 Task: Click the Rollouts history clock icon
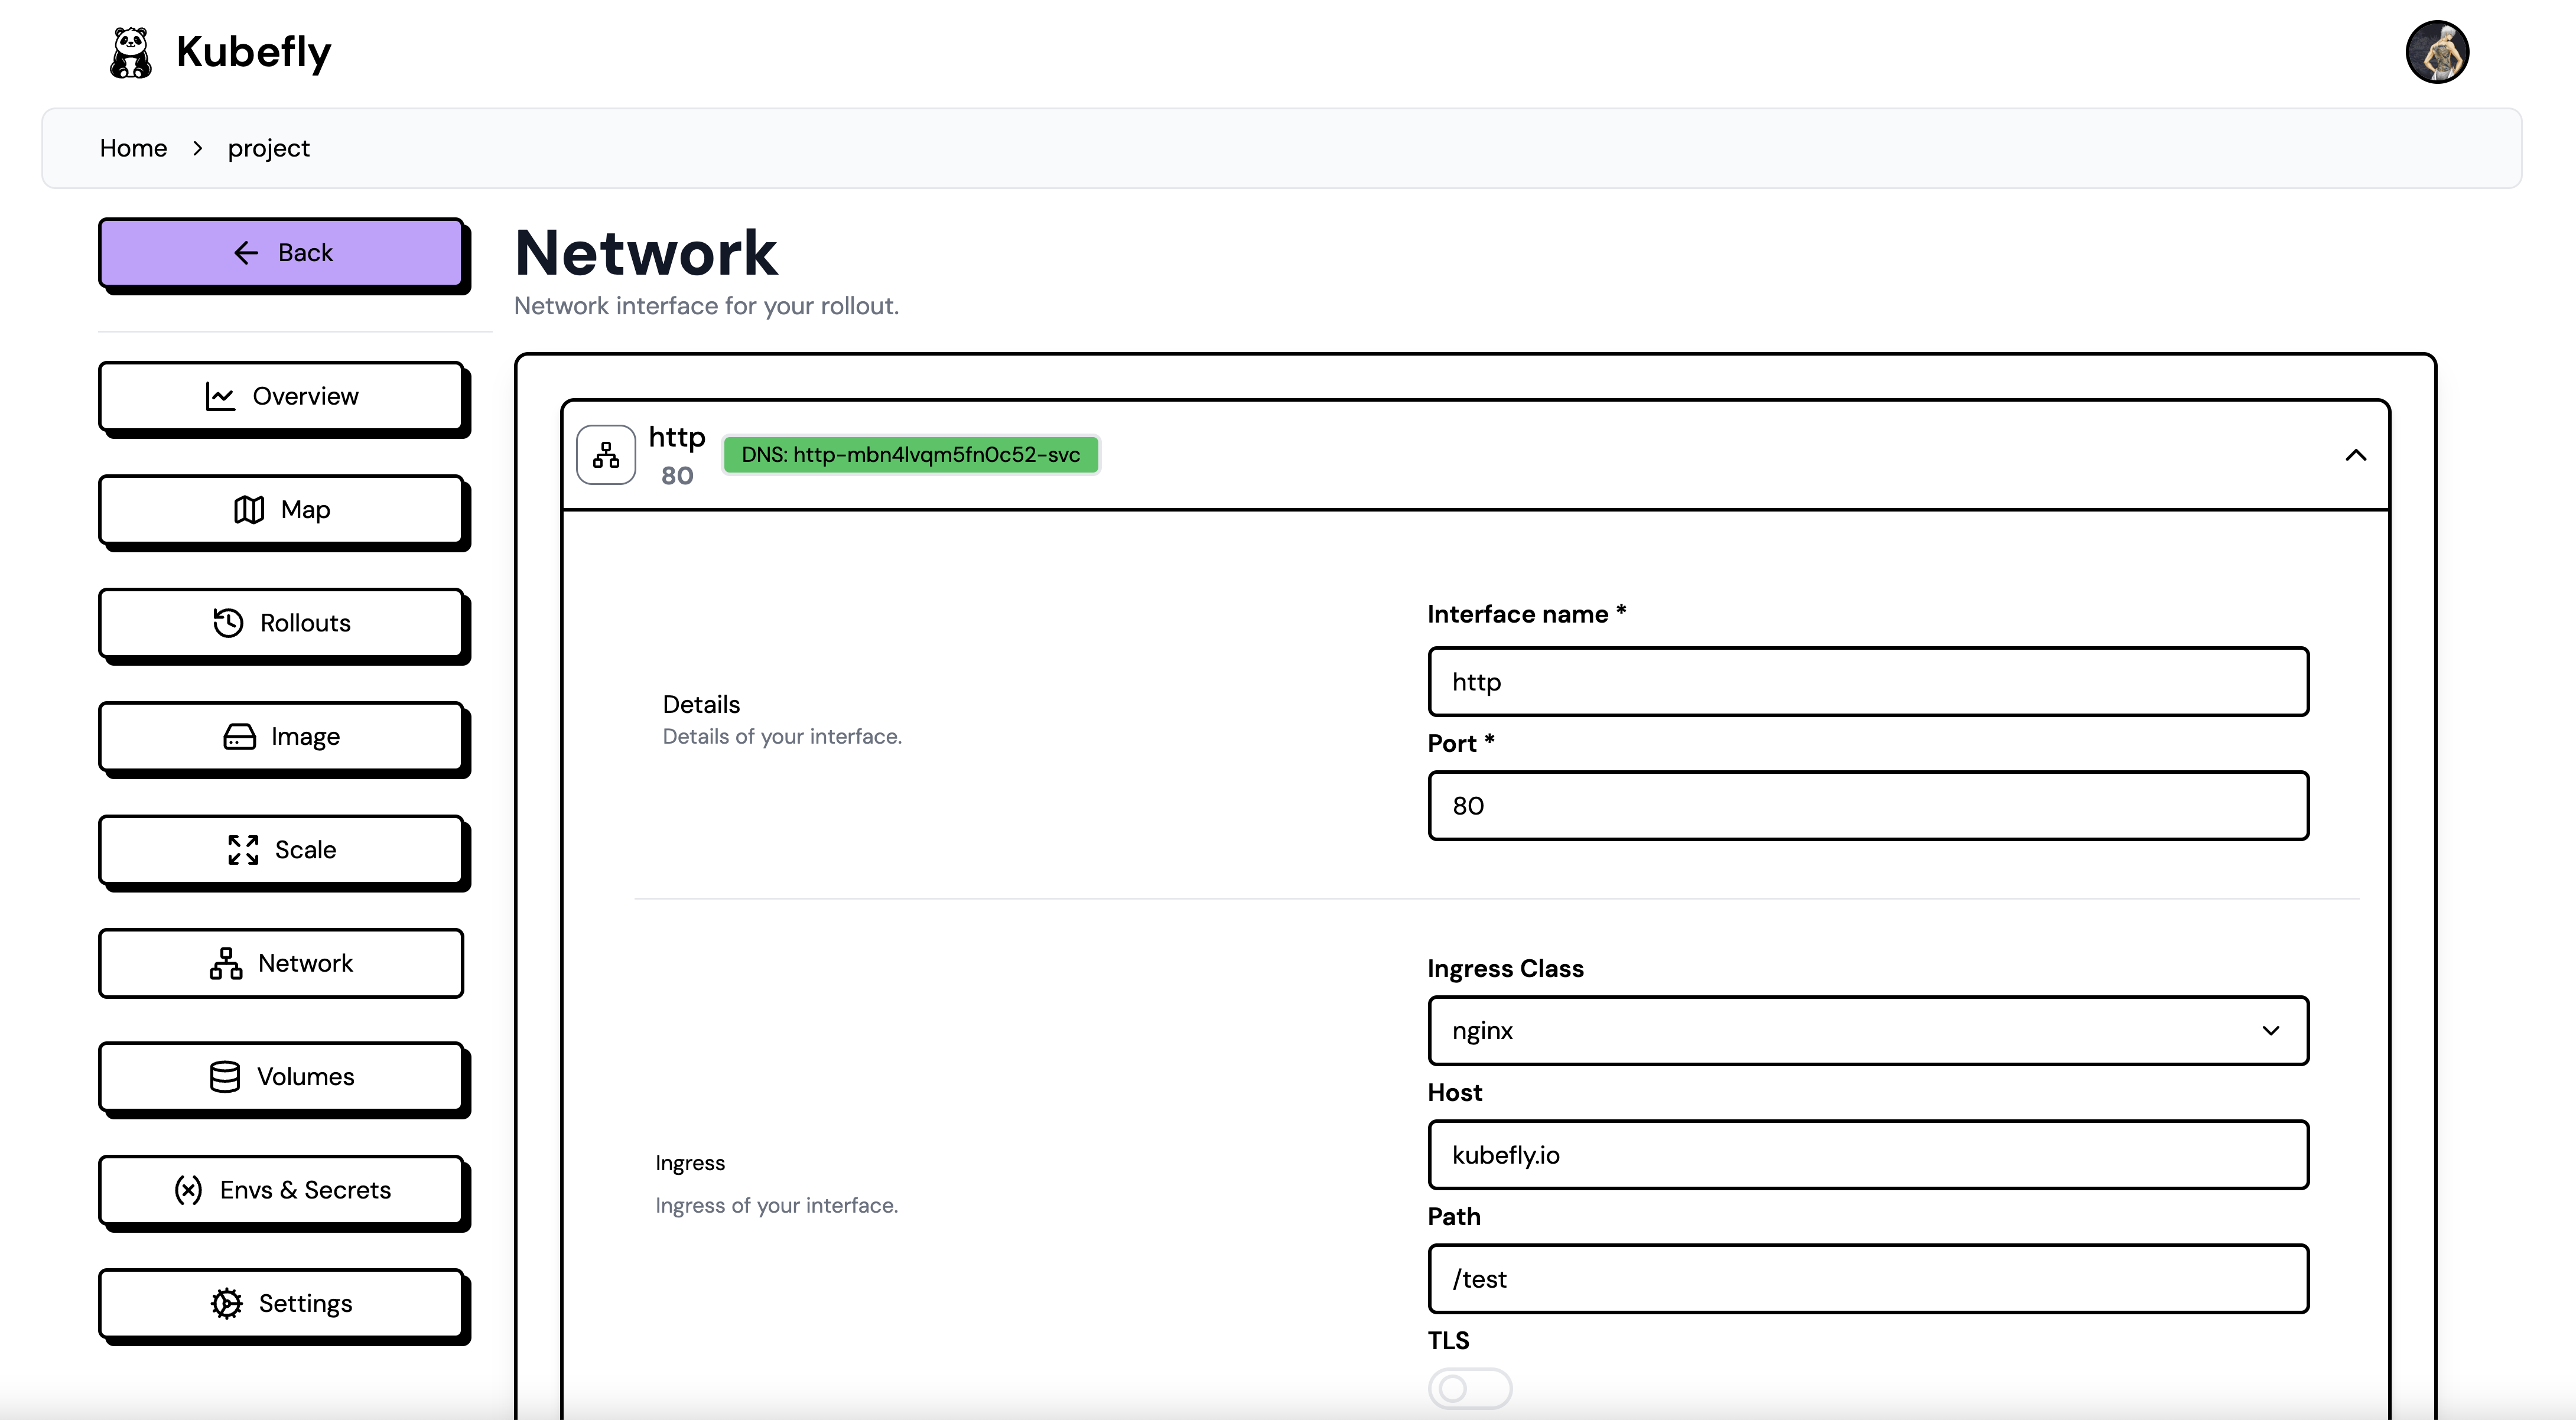tap(228, 623)
